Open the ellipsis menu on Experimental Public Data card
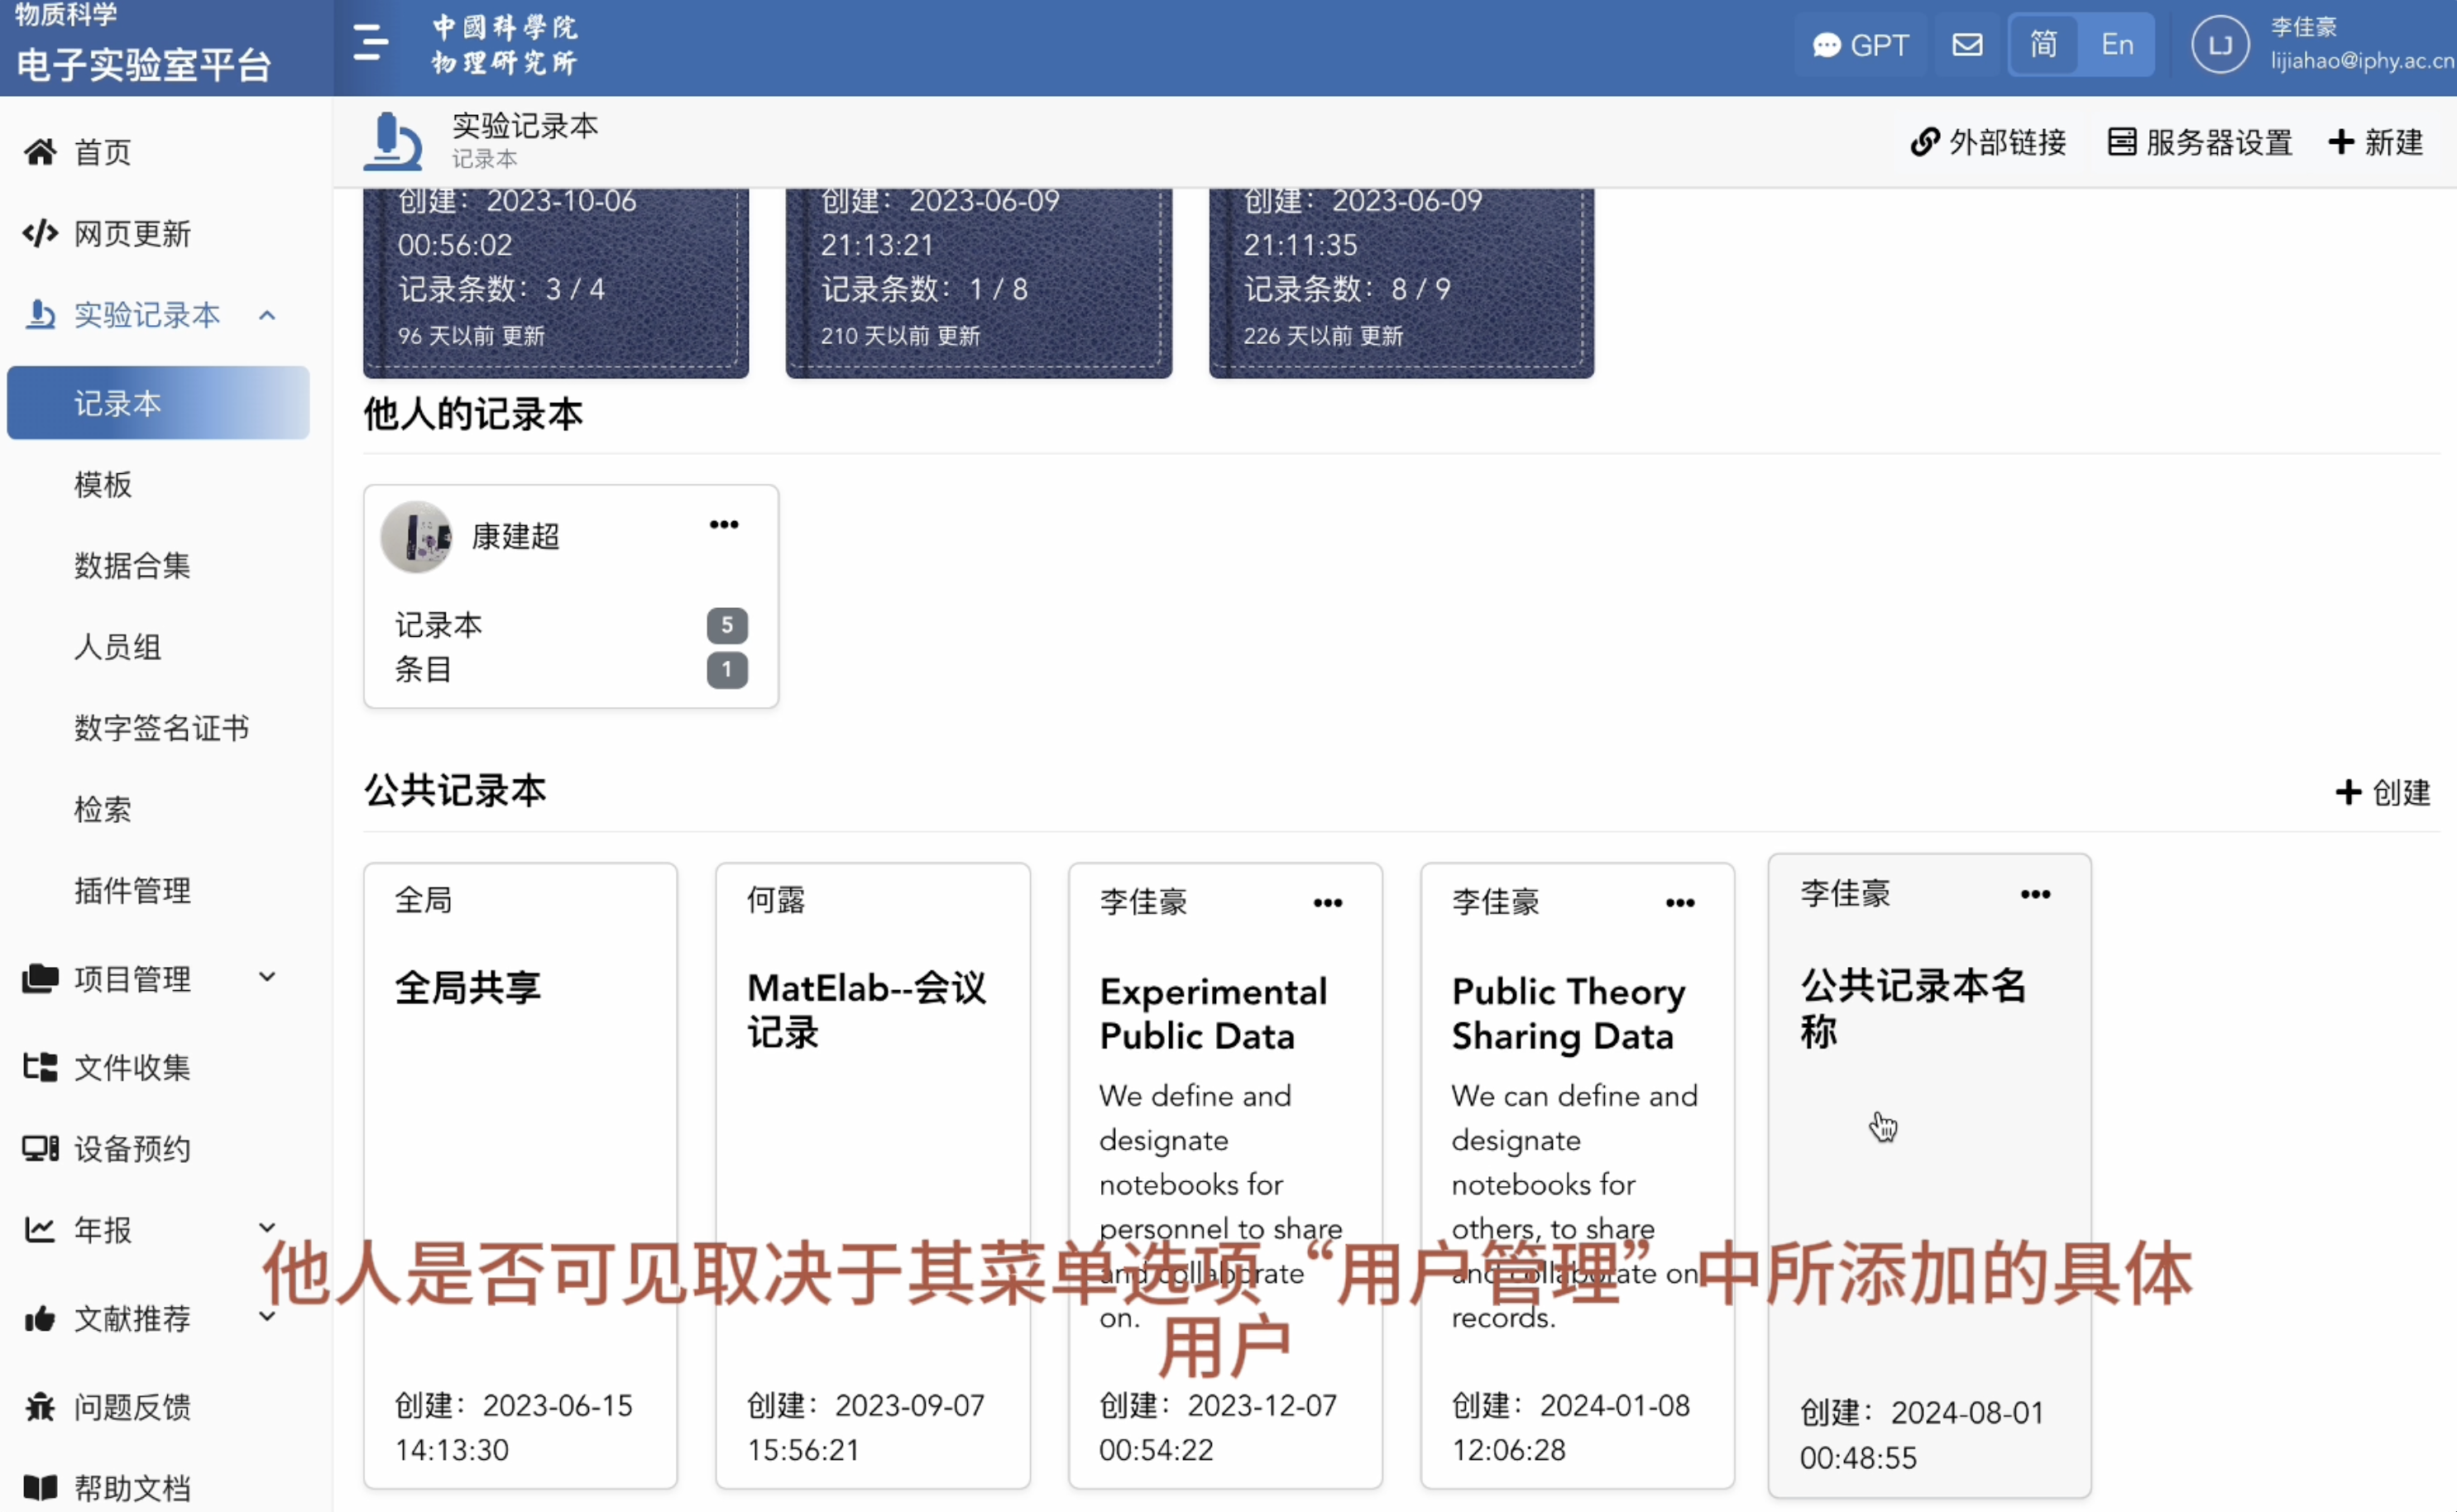2457x1512 pixels. point(1327,903)
